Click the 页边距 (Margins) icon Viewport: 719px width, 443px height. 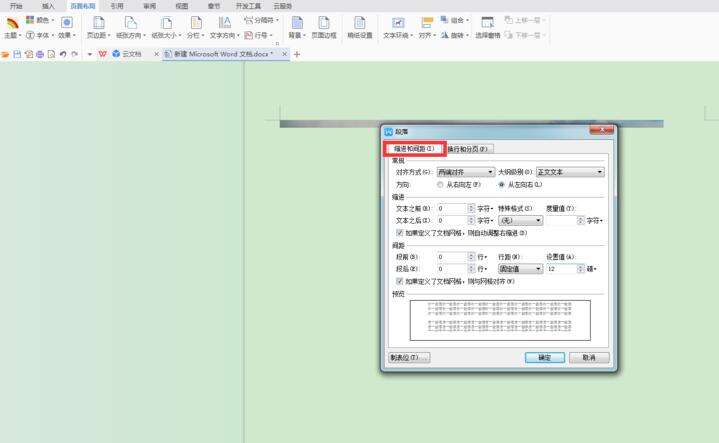99,23
